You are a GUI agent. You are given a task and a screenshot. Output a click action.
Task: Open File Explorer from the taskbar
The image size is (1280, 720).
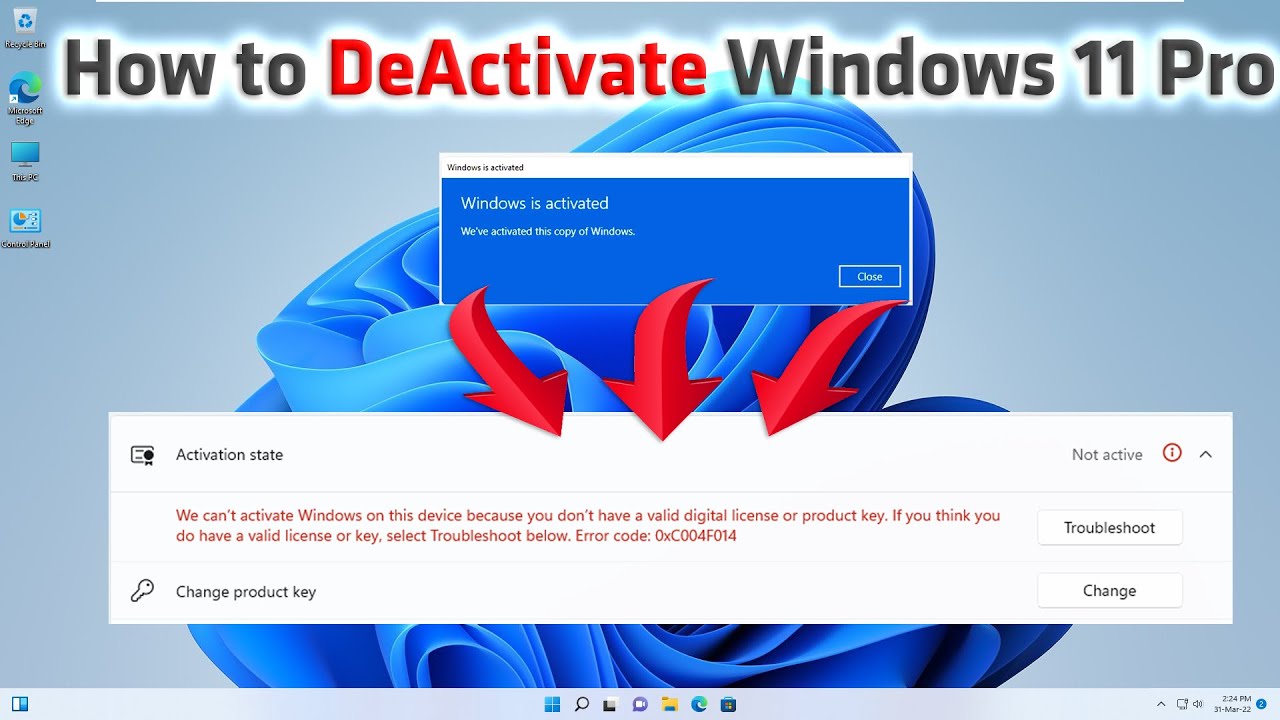point(669,704)
